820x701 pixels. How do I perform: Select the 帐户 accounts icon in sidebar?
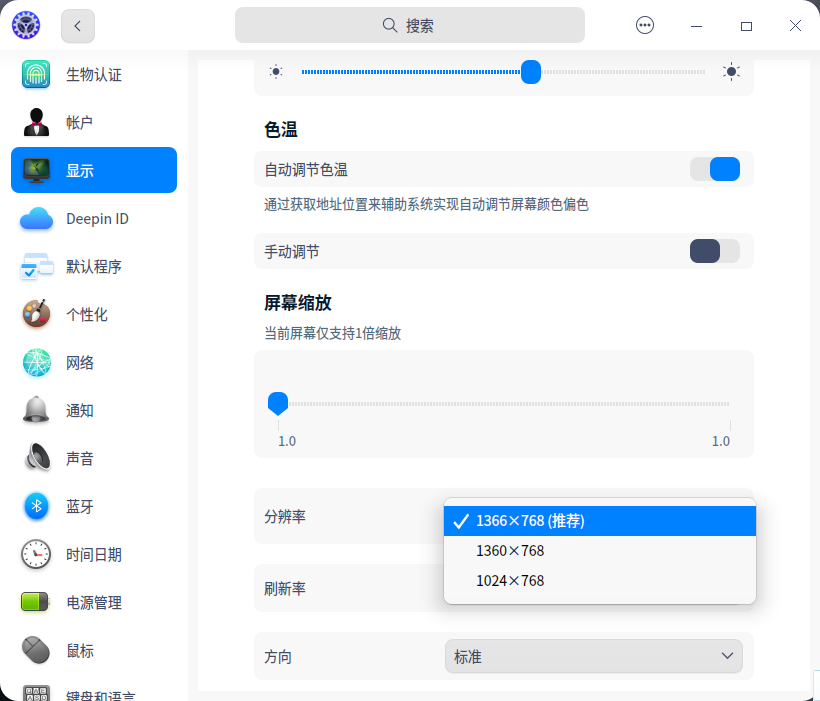tap(36, 122)
